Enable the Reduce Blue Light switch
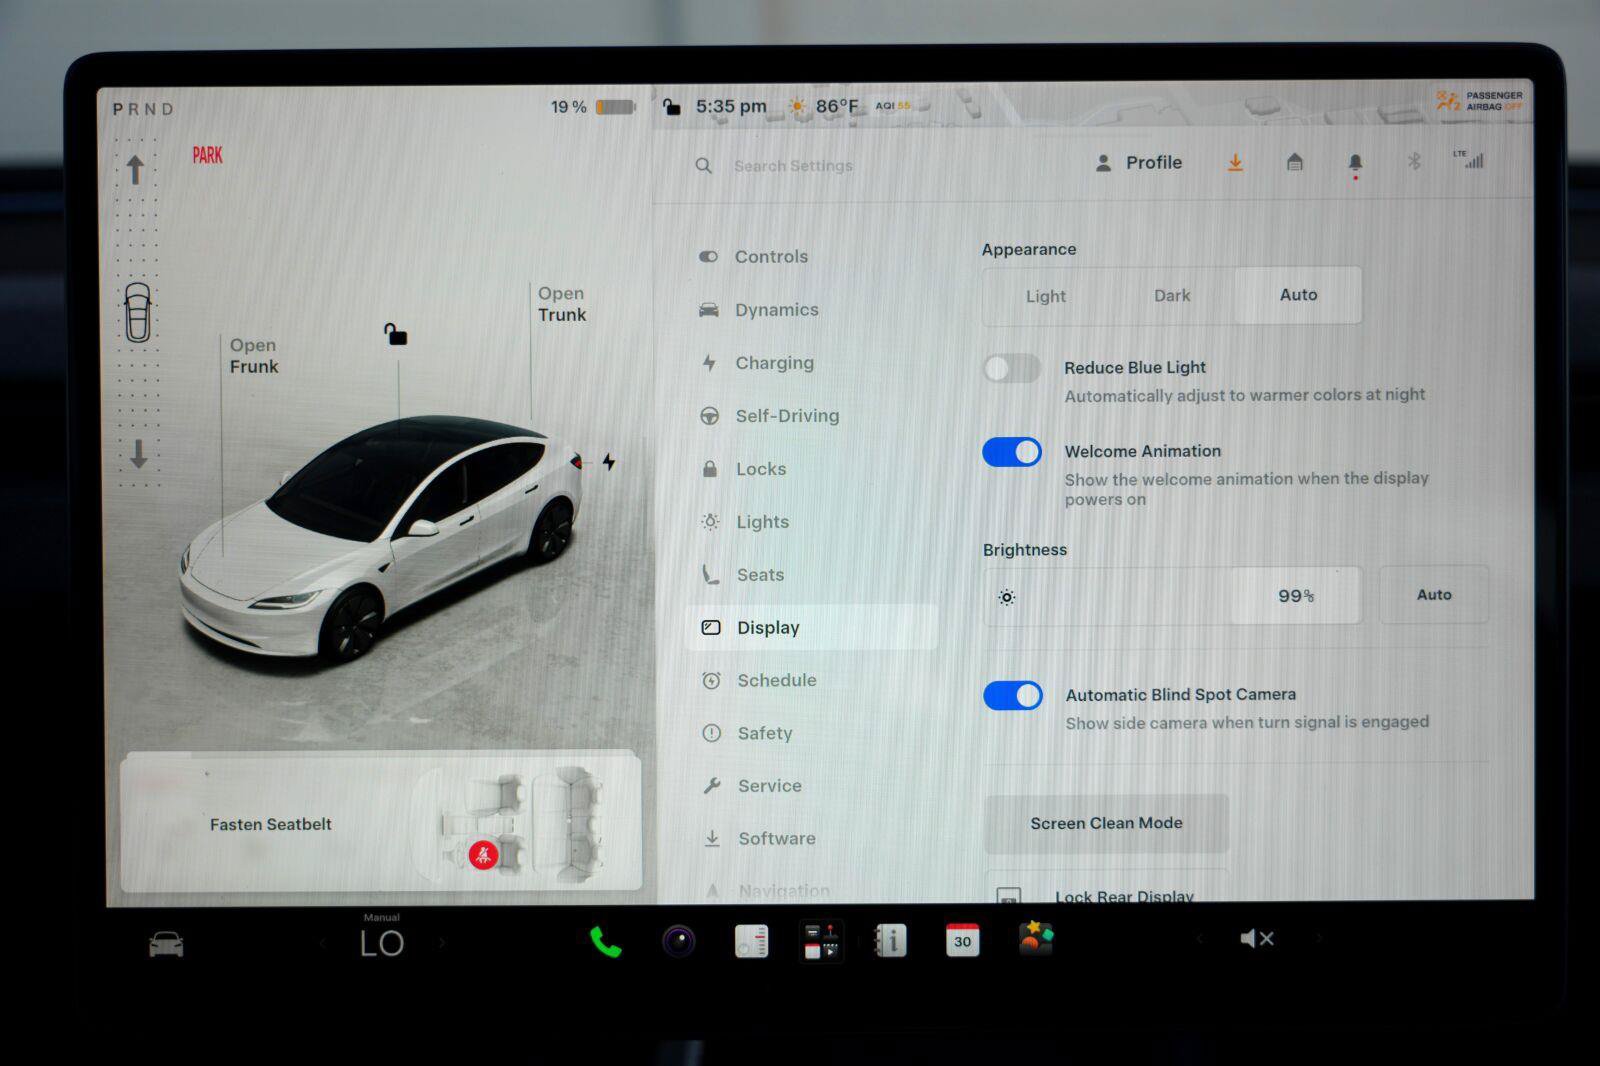Viewport: 1600px width, 1066px height. pyautogui.click(x=1012, y=368)
